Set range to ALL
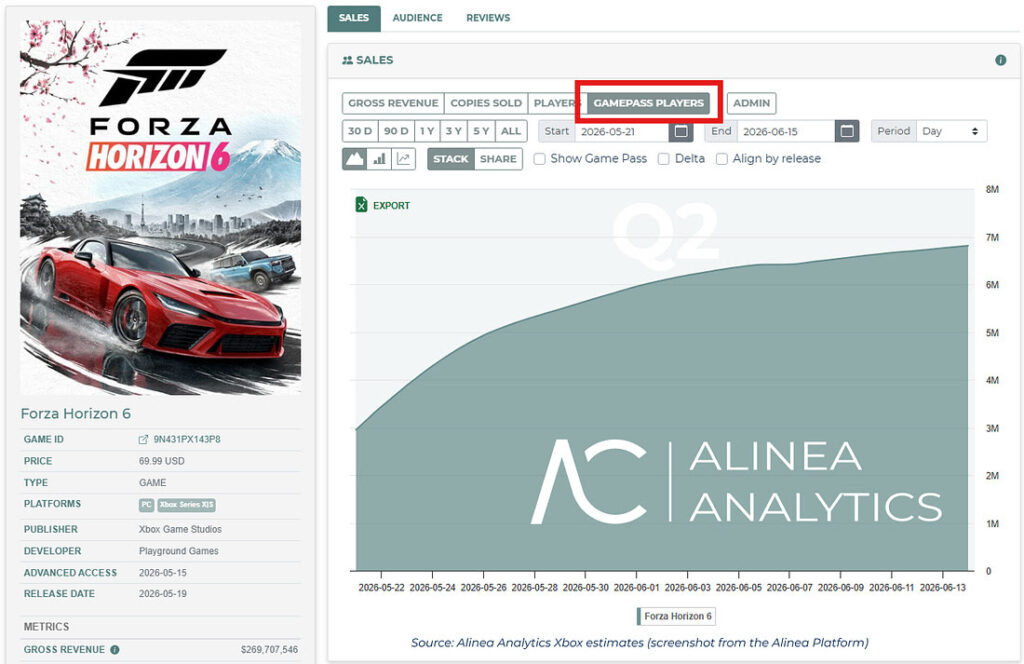The width and height of the screenshot is (1024, 664). pyautogui.click(x=511, y=131)
